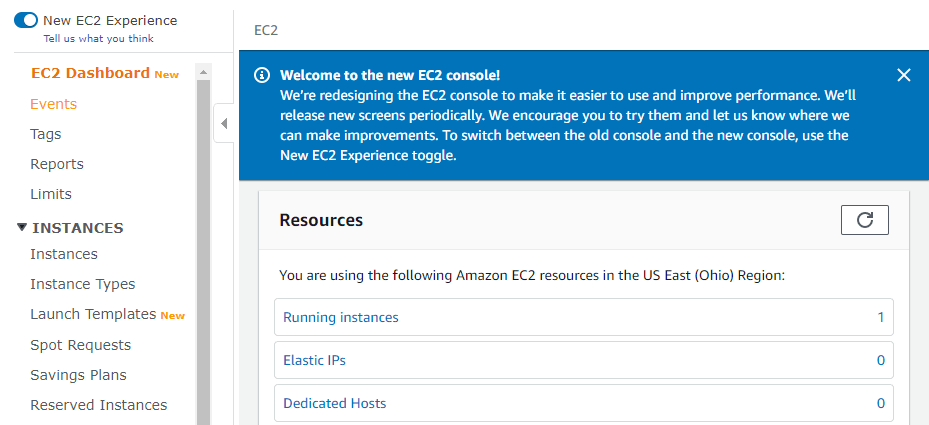Select Limits in the sidebar
Viewport: 929px width, 425px height.
51,194
